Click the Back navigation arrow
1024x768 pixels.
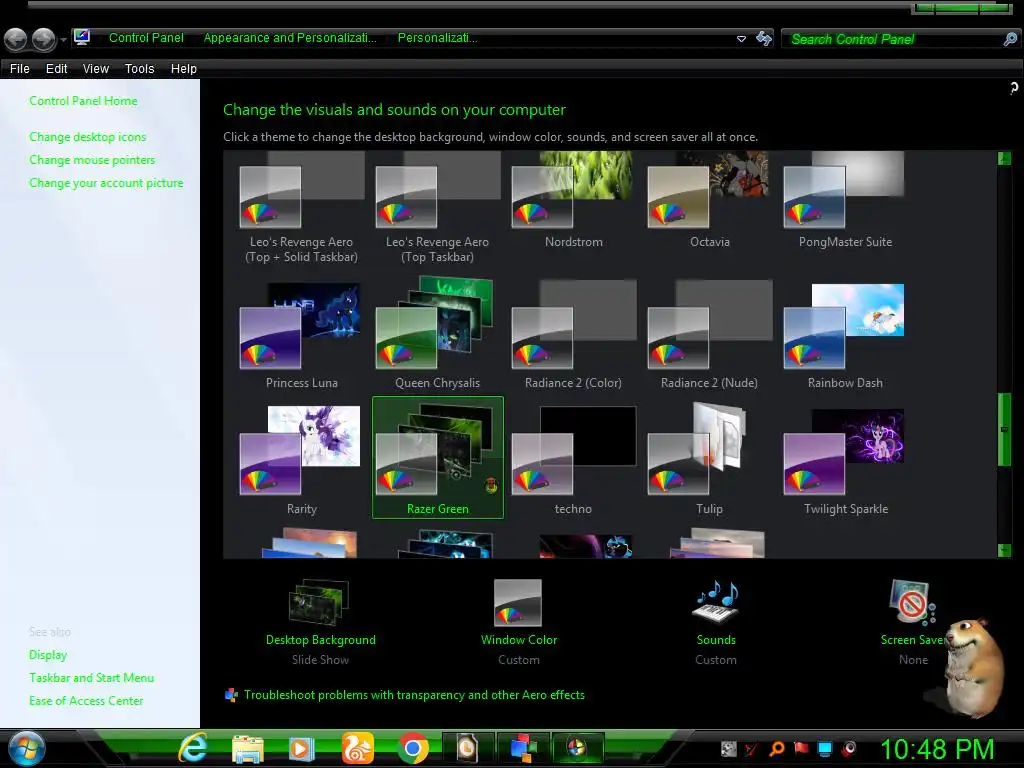[x=16, y=40]
